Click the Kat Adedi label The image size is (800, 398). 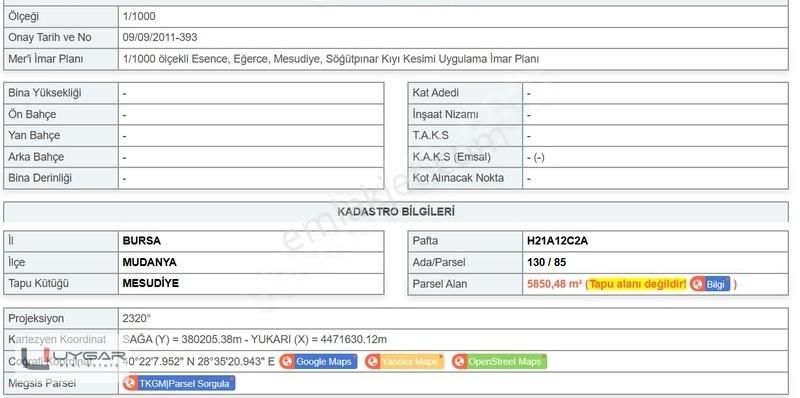[435, 93]
